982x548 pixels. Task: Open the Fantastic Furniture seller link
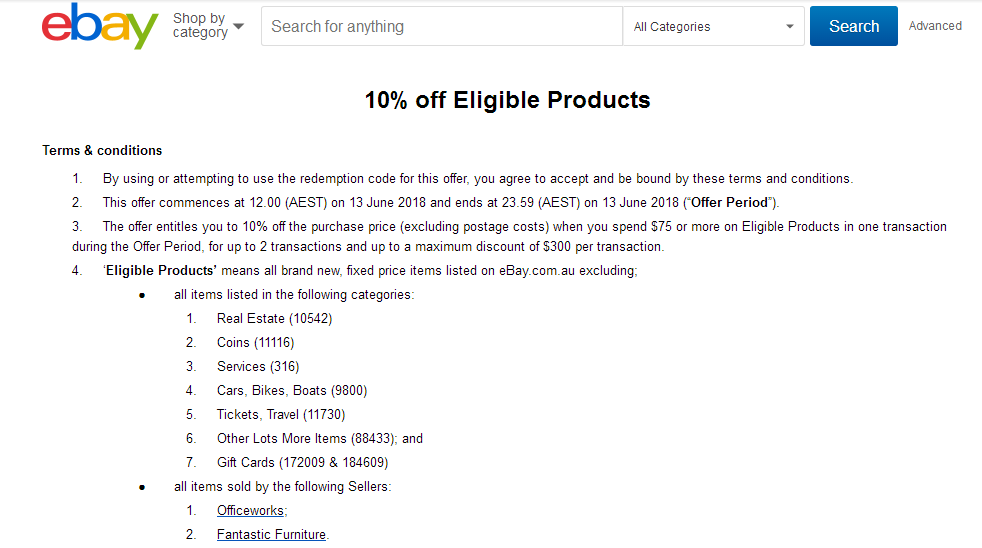coord(271,534)
